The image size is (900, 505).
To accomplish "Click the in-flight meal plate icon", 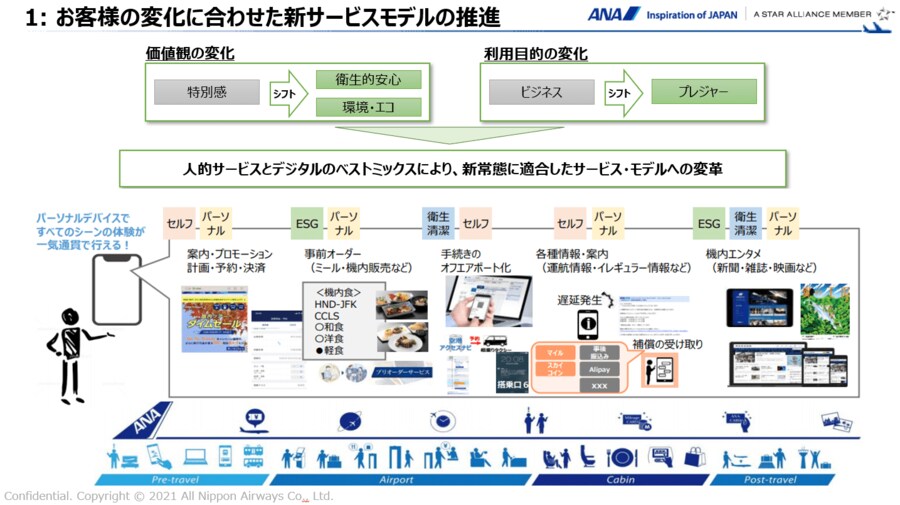I will 621,457.
